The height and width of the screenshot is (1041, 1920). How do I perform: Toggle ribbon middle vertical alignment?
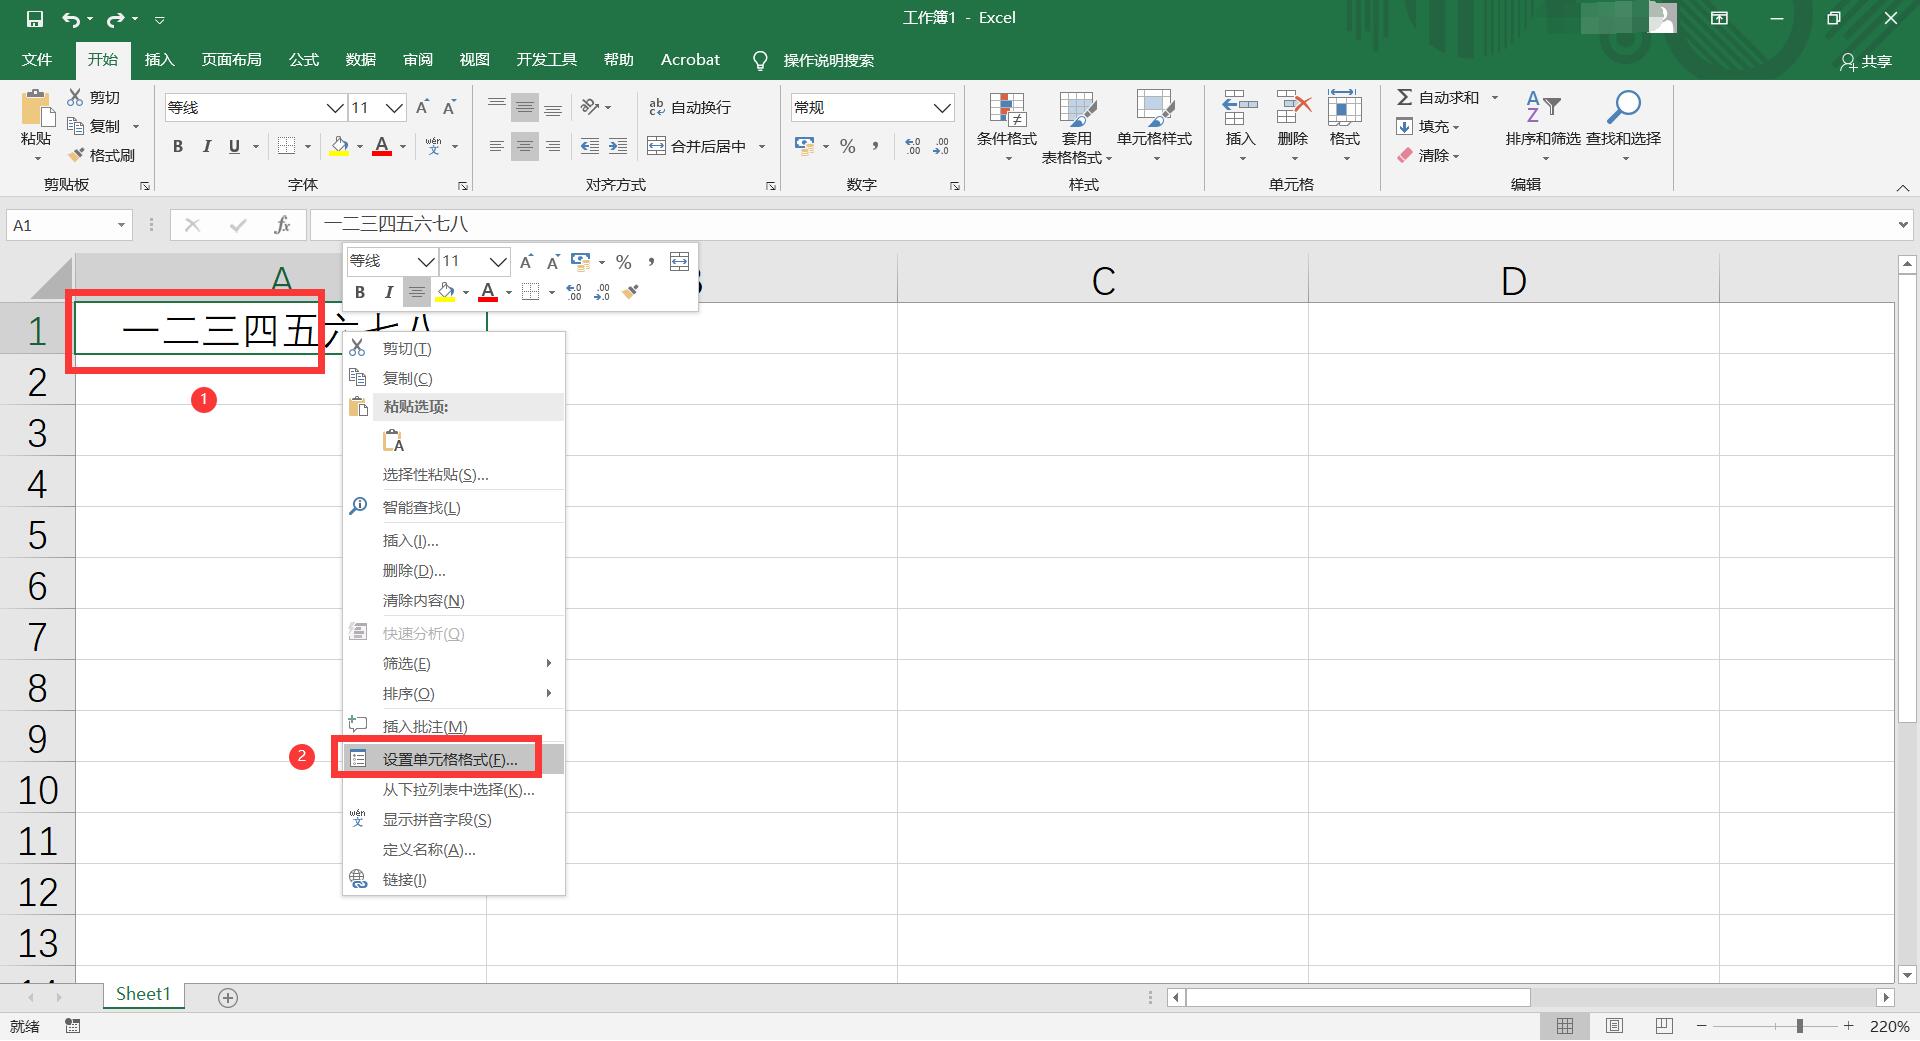(x=525, y=107)
